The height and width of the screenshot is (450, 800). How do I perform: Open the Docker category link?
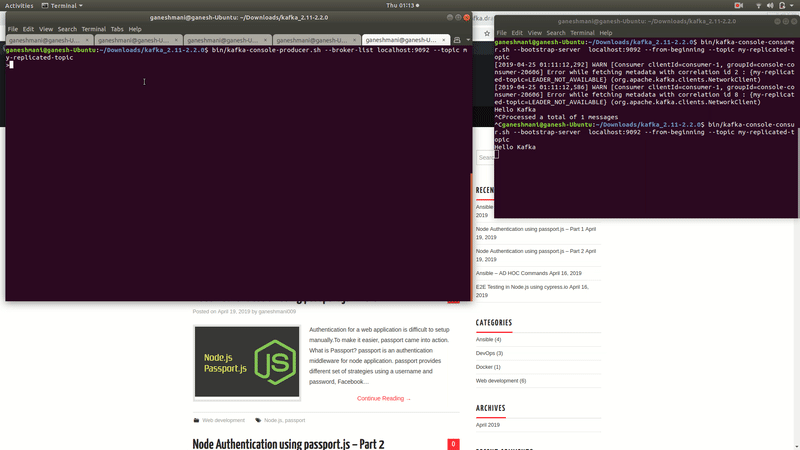click(x=490, y=366)
